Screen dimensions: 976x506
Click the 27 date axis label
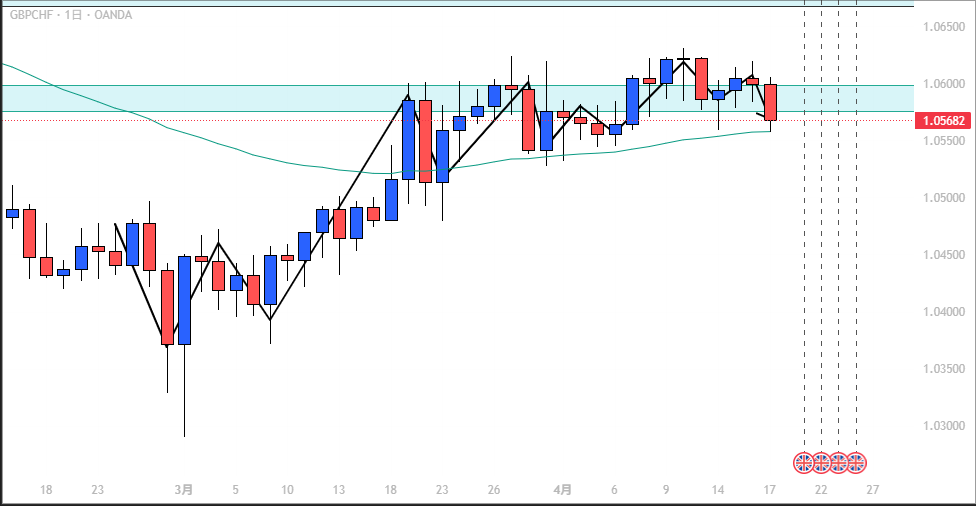pos(873,490)
